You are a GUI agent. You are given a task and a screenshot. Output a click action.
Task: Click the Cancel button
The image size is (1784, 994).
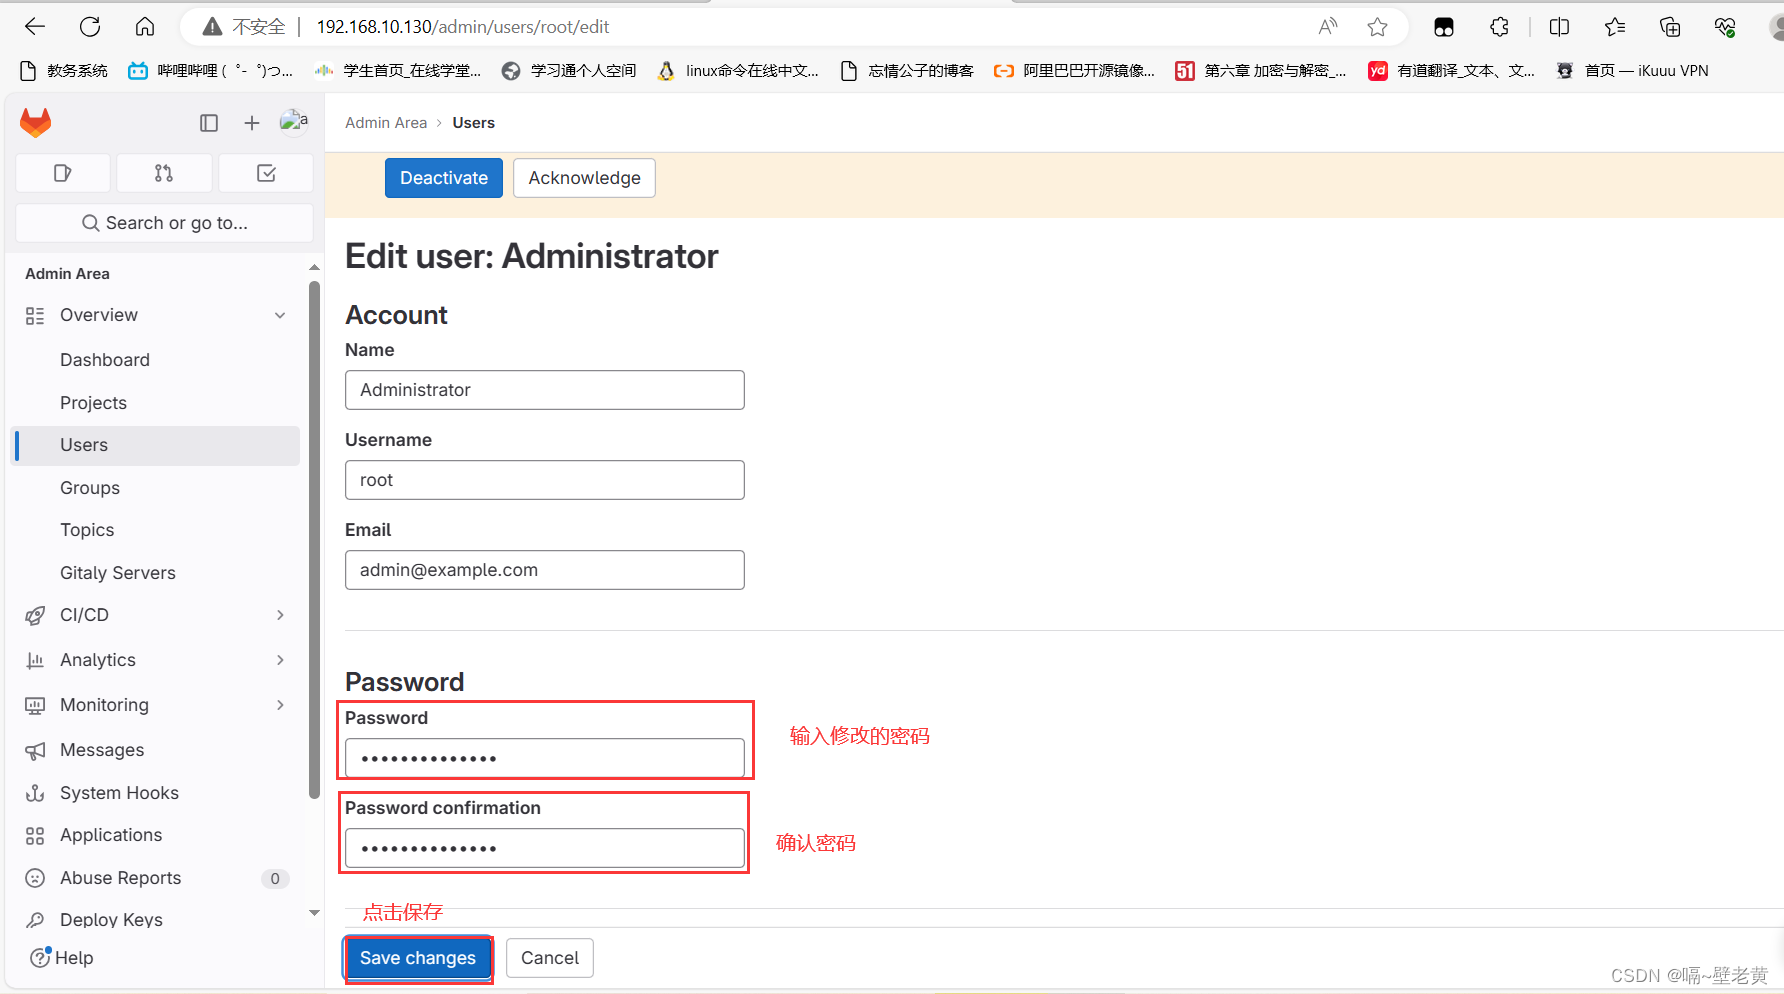[x=550, y=958]
